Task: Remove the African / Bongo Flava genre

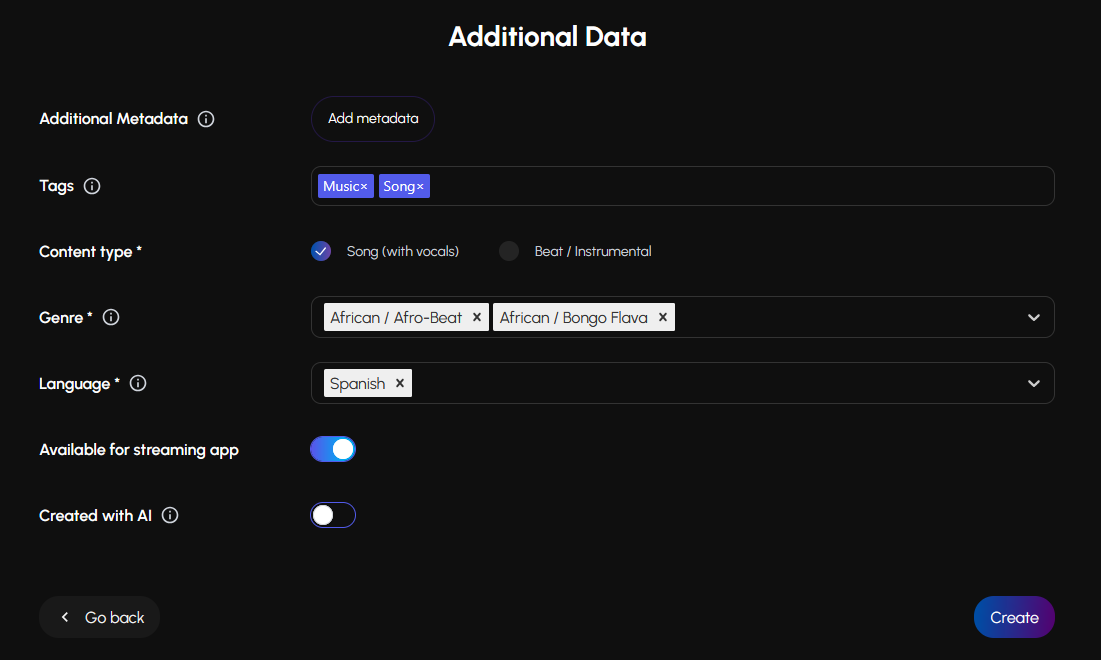Action: (x=662, y=318)
